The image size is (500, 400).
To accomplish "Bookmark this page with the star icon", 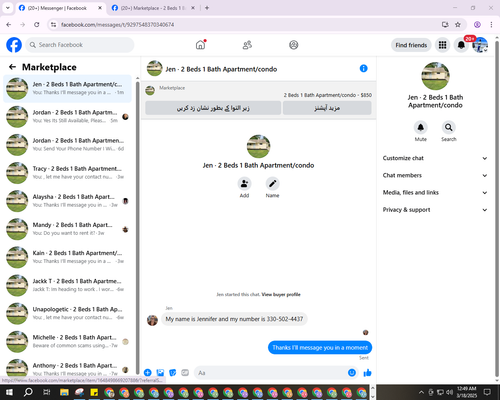I will point(458,25).
